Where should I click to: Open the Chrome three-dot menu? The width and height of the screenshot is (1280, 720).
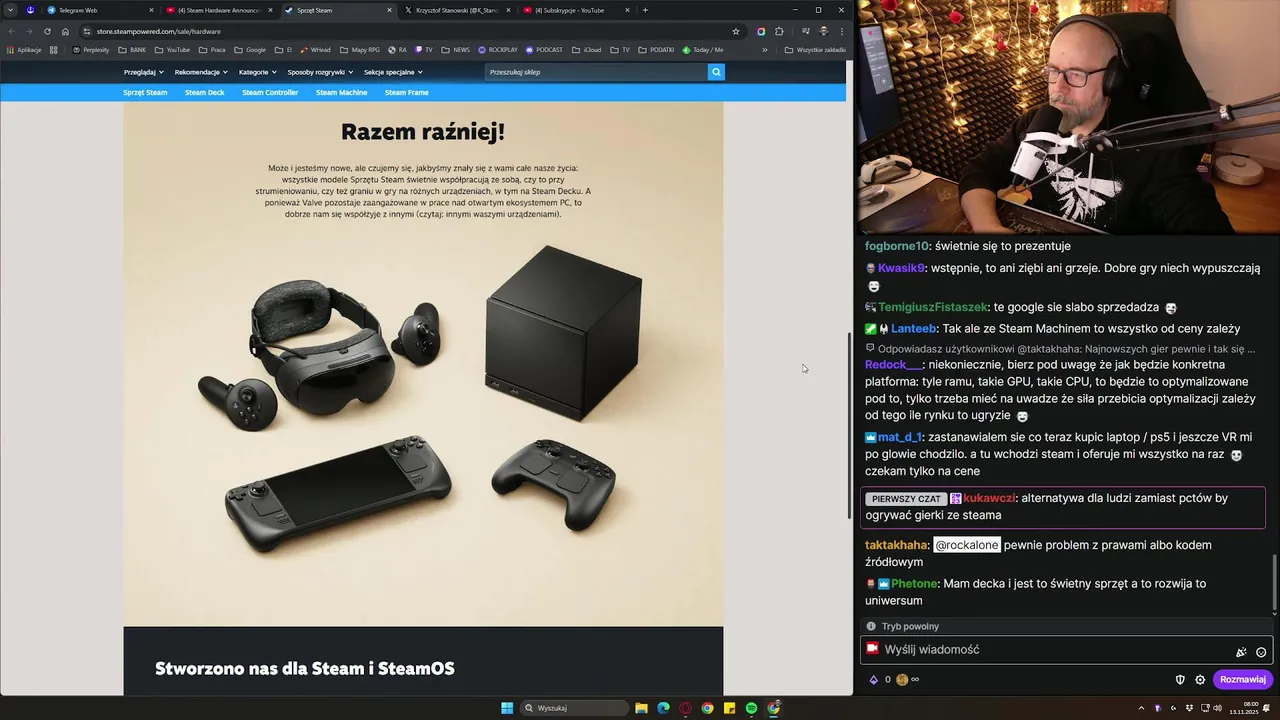pyautogui.click(x=841, y=31)
